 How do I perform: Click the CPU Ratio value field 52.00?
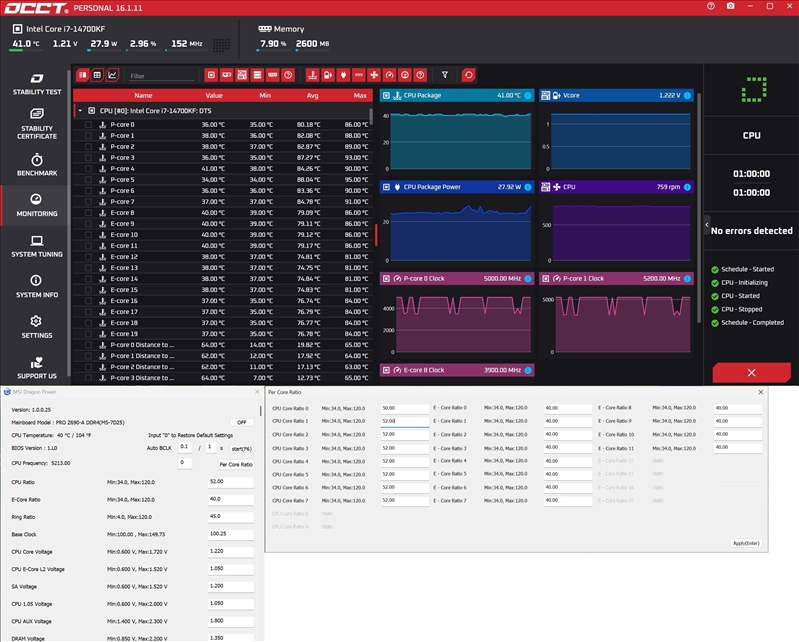coord(231,482)
